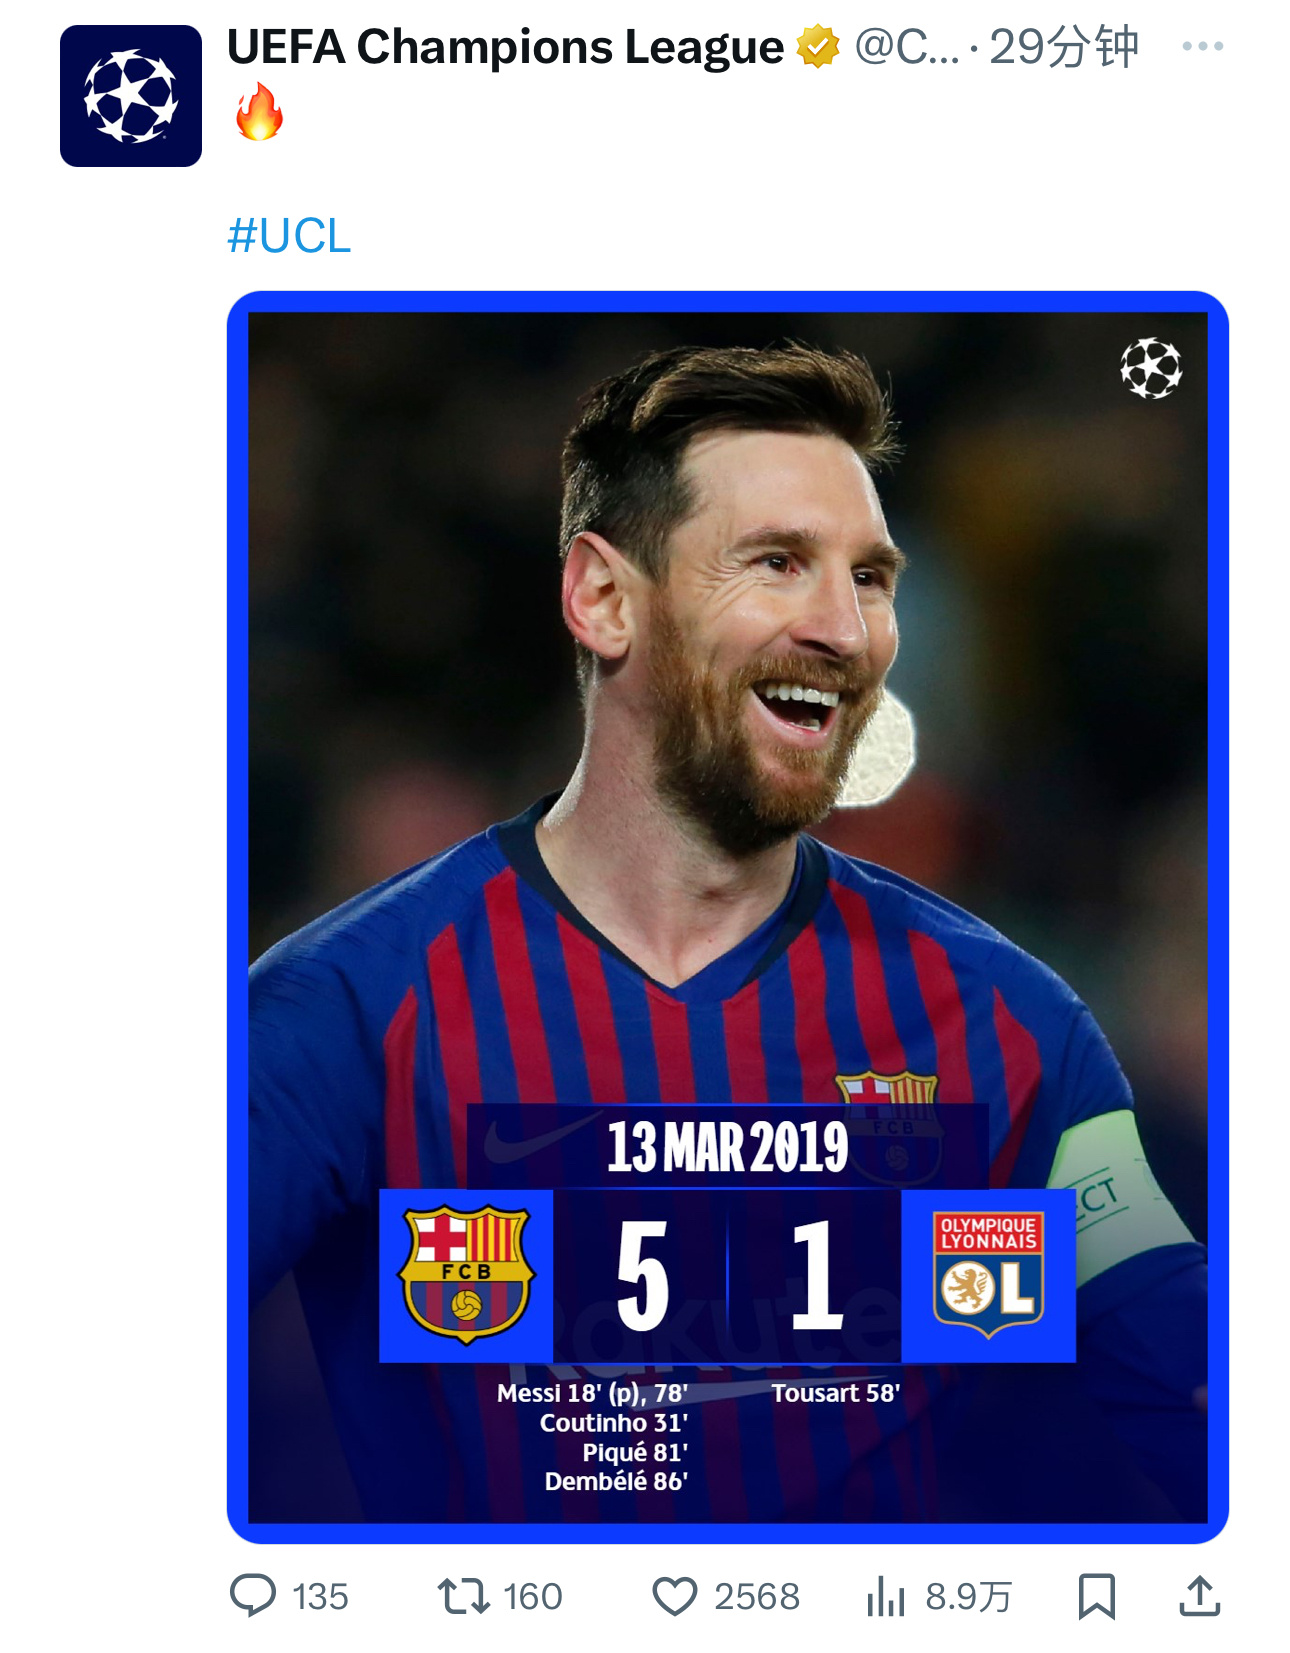Open the truncated @C... handle

pos(906,47)
